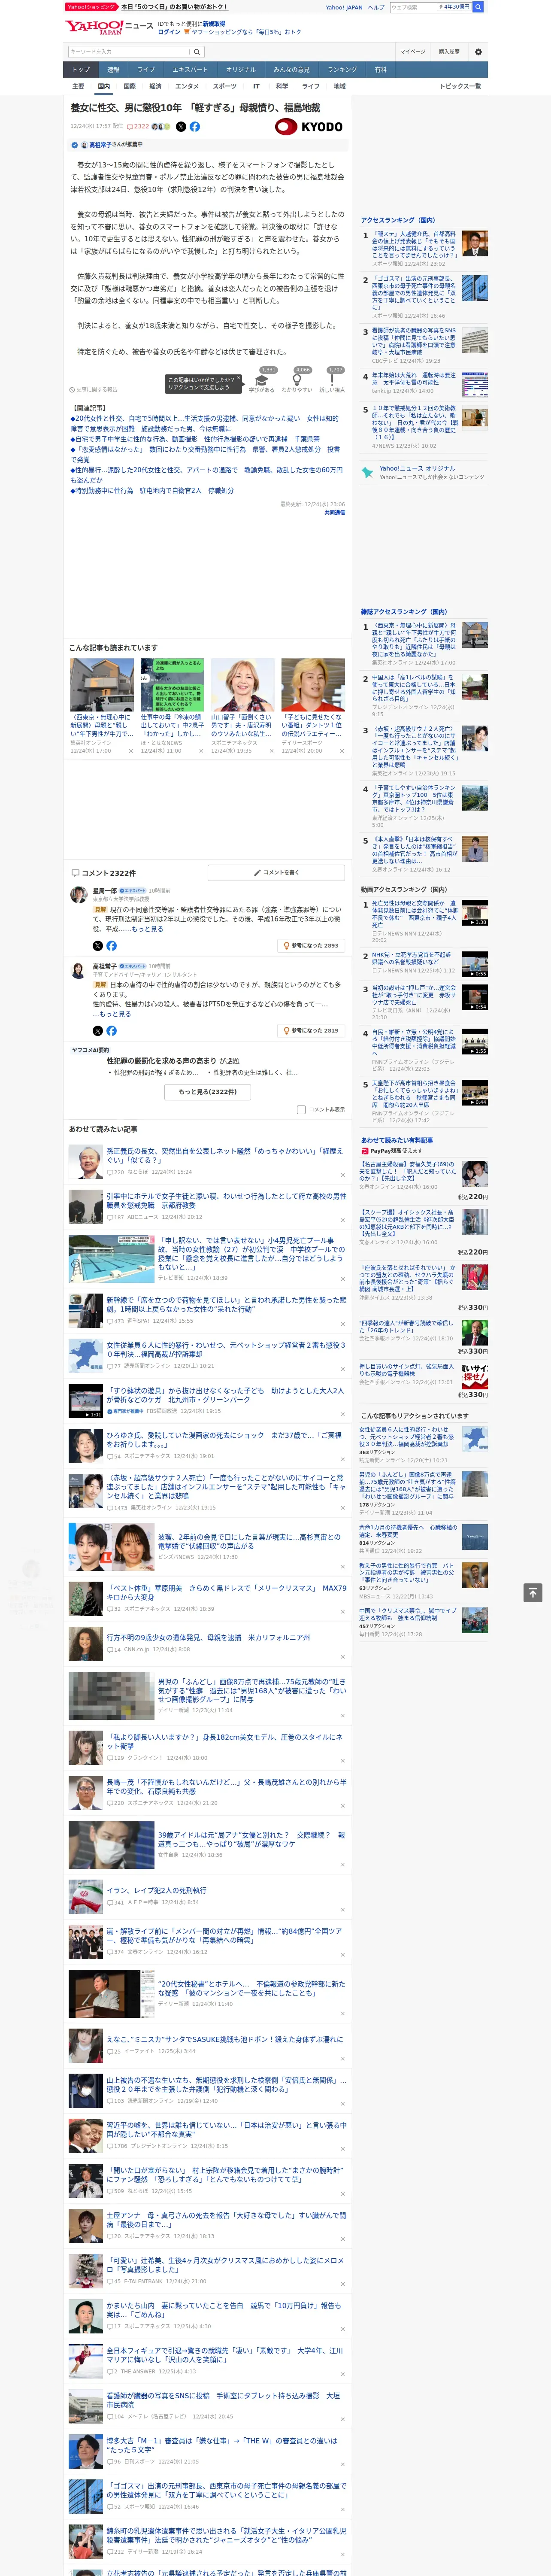This screenshot has width=551, height=2576.
Task: Open the settings gear icon in header
Action: 478,52
